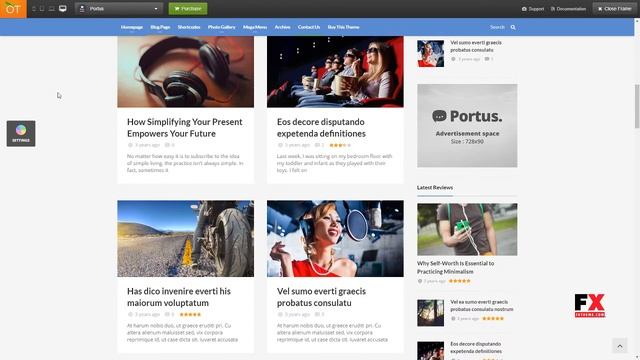Switch preview to desktop monitor view
The height and width of the screenshot is (360, 640).
[x=62, y=9]
